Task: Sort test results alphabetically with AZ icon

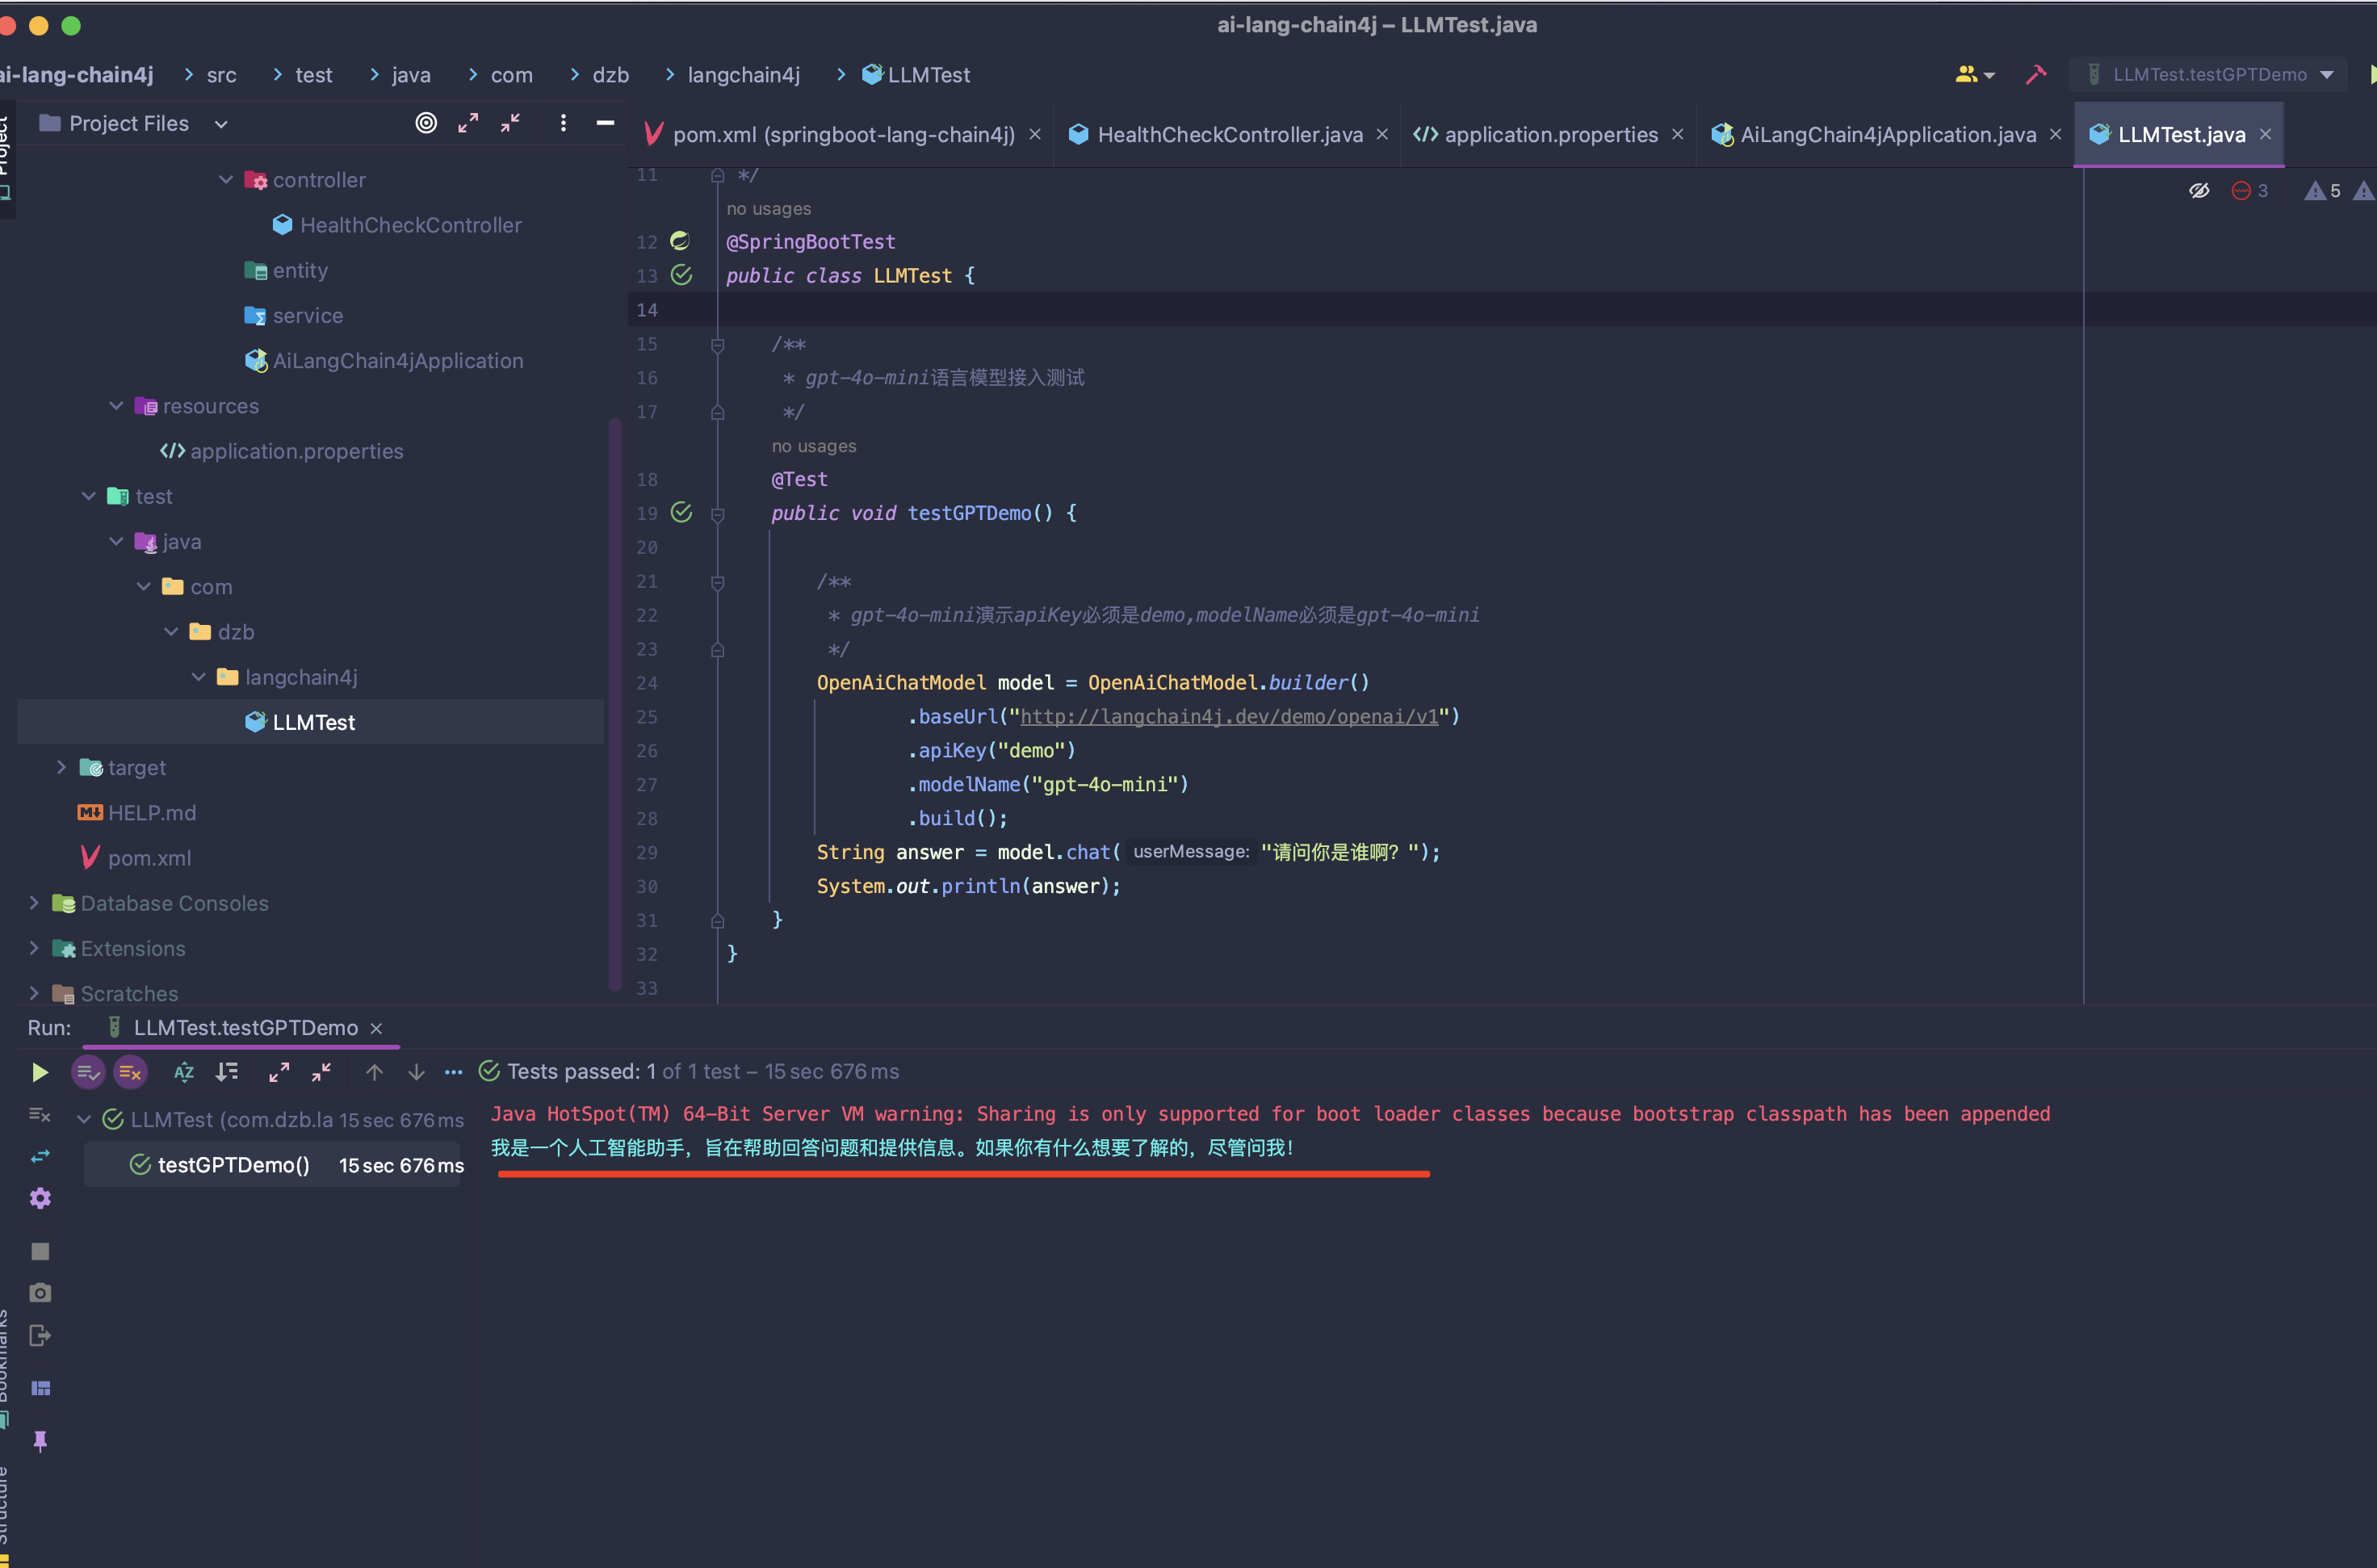Action: 184,1071
